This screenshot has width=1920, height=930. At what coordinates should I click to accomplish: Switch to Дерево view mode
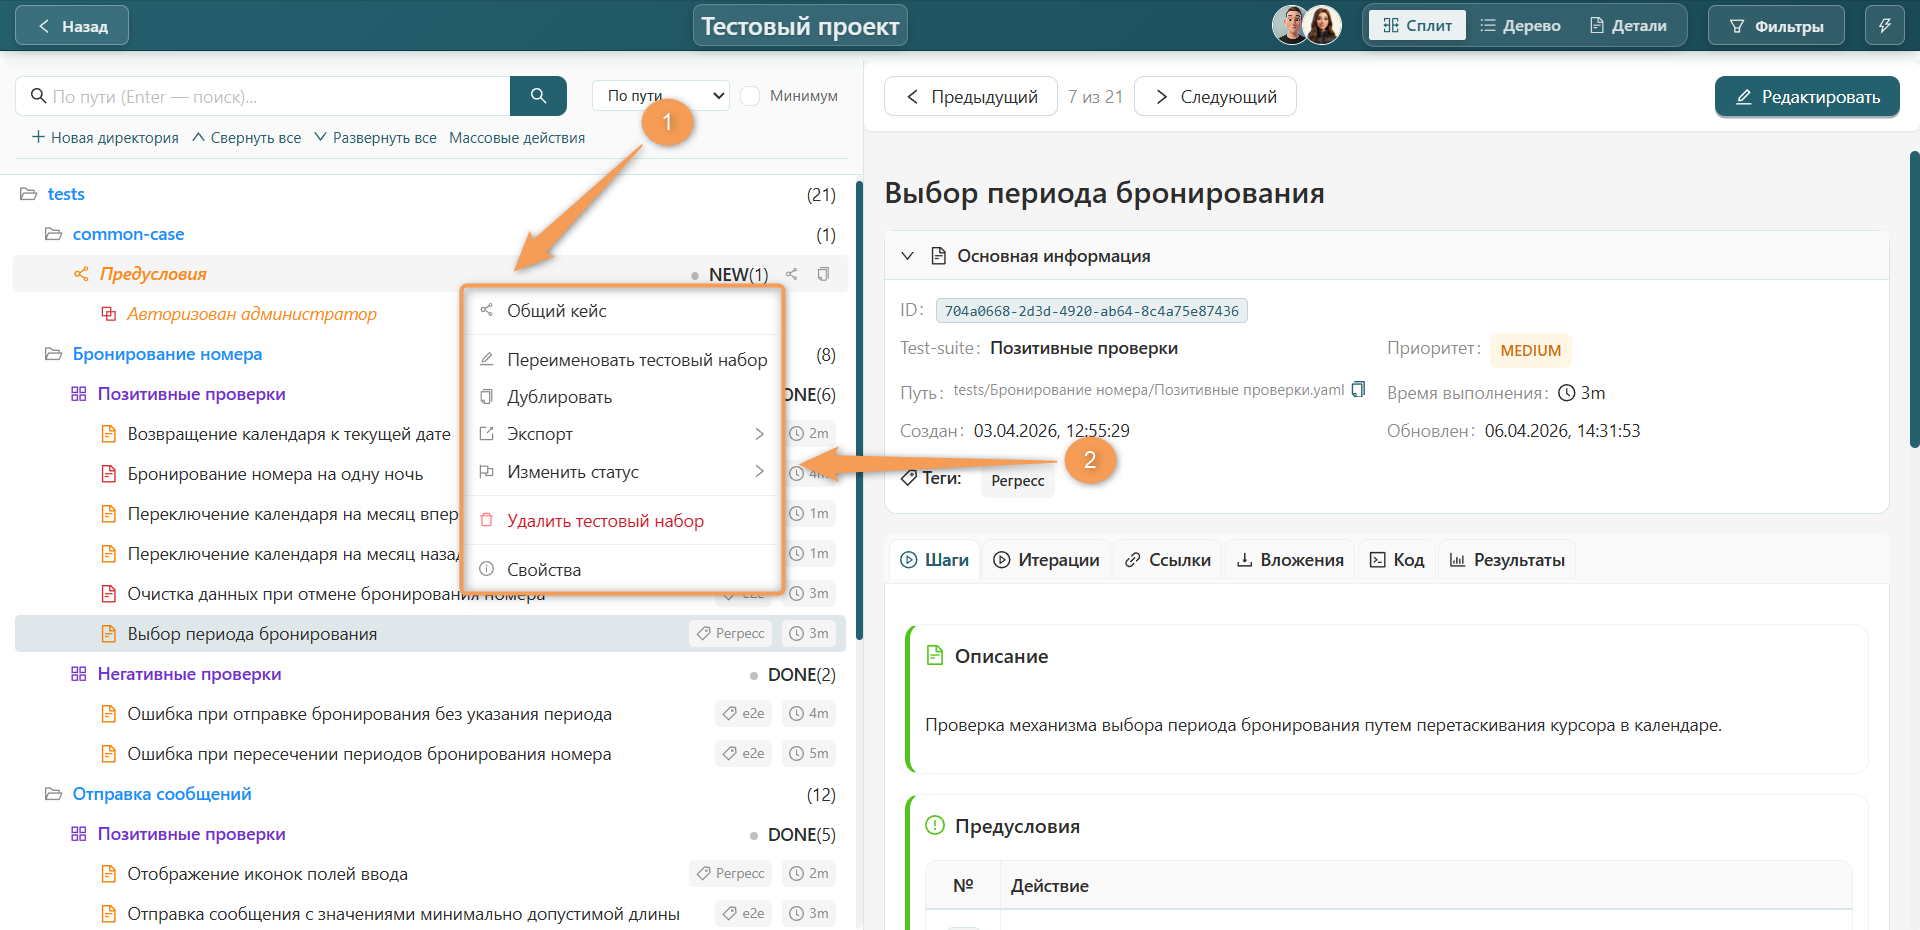click(1520, 26)
